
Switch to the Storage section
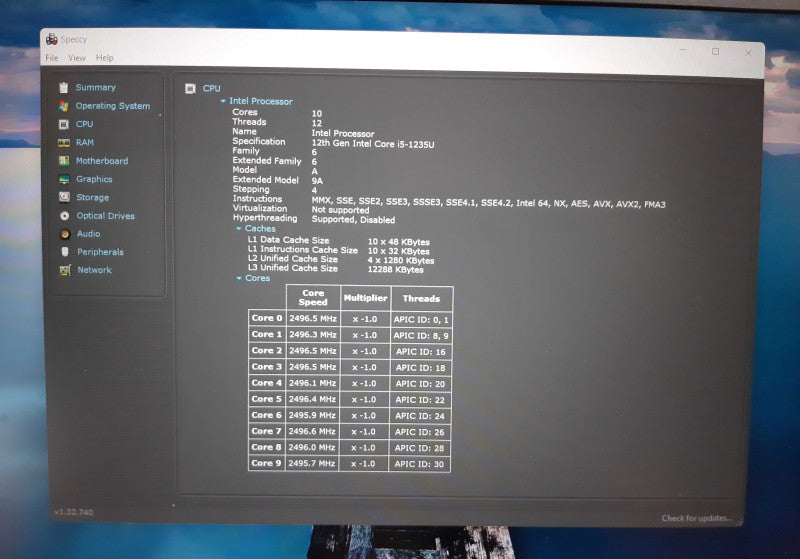coord(92,197)
